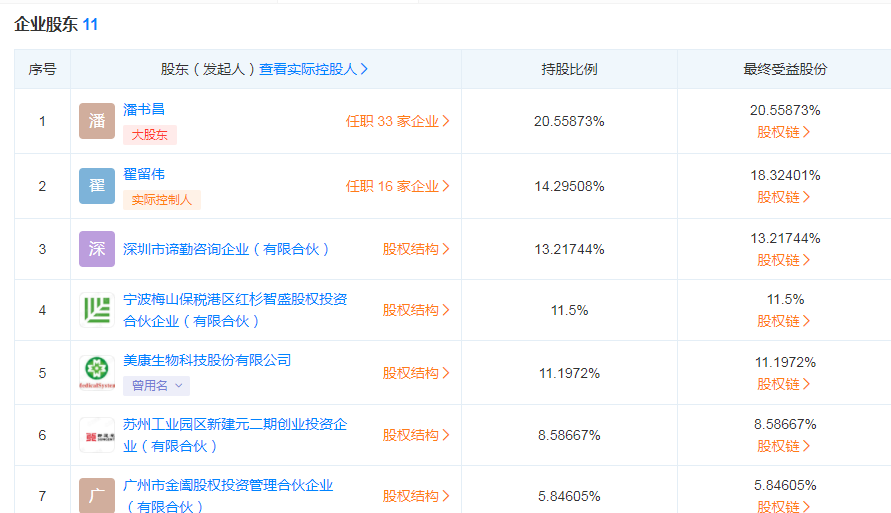Click the purple 深 avatar icon
Viewport: 891px width, 513px height.
(x=97, y=249)
